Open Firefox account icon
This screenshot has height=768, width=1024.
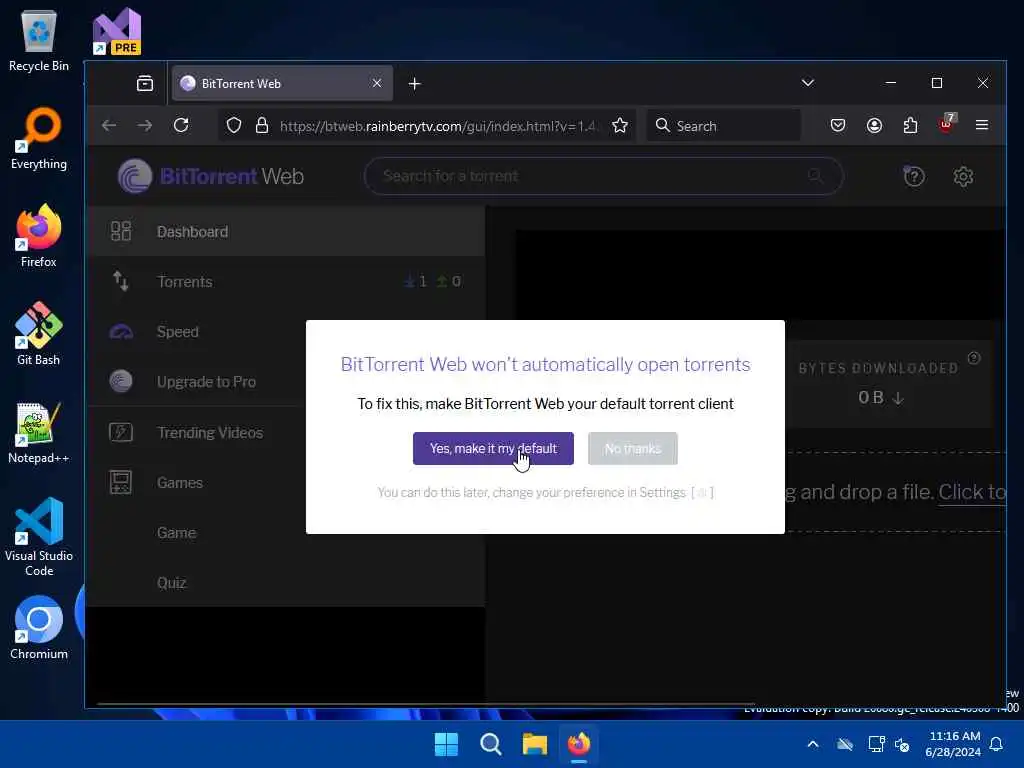874,125
